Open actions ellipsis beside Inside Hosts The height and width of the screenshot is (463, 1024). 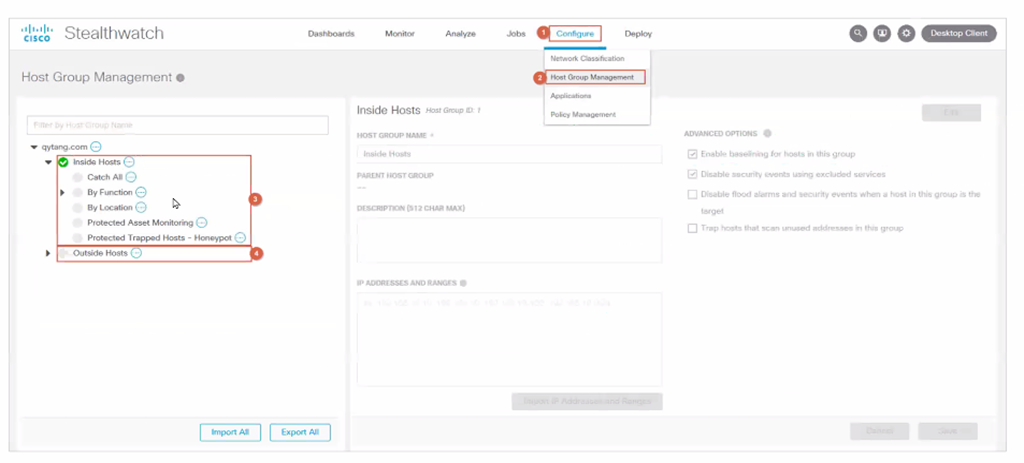pos(130,162)
